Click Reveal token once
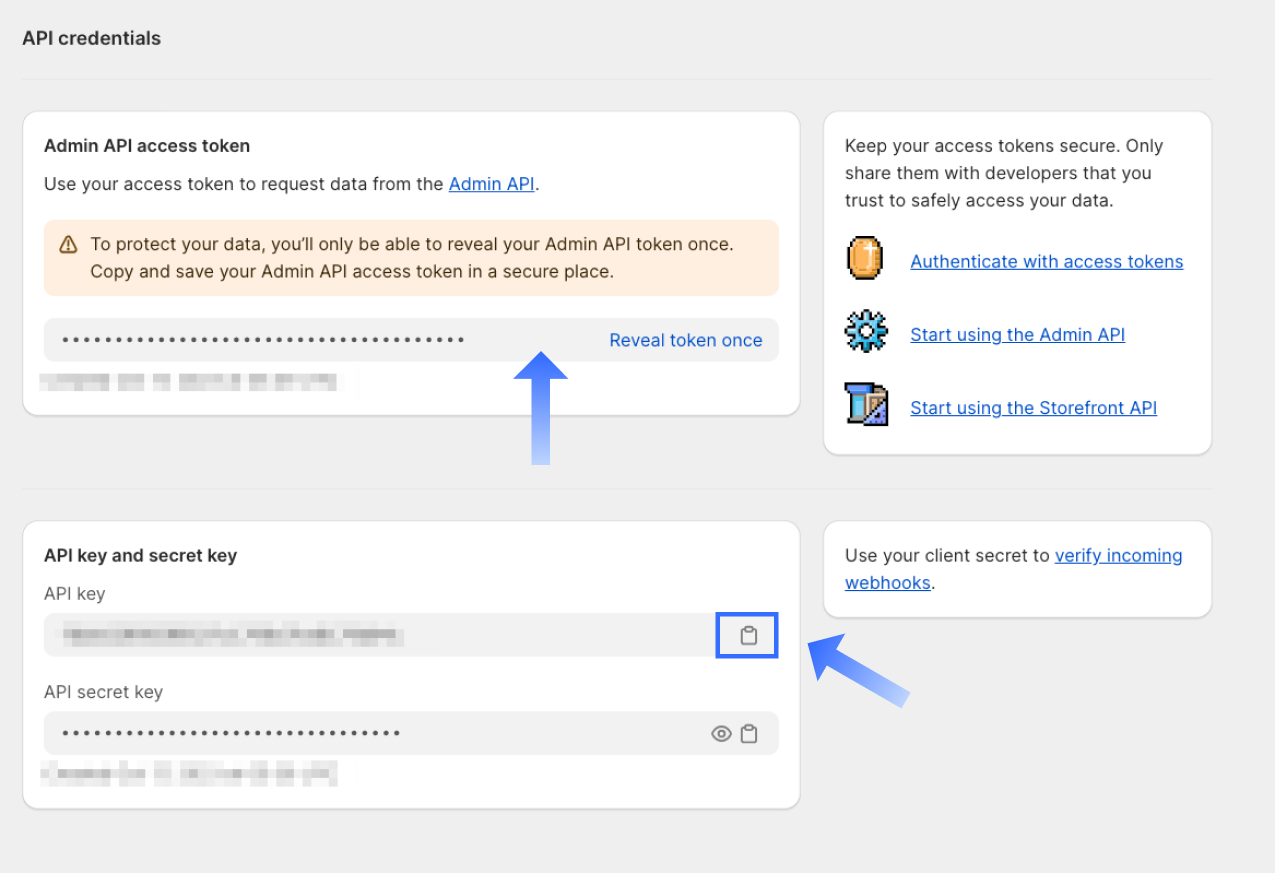1275x873 pixels. pyautogui.click(x=685, y=340)
